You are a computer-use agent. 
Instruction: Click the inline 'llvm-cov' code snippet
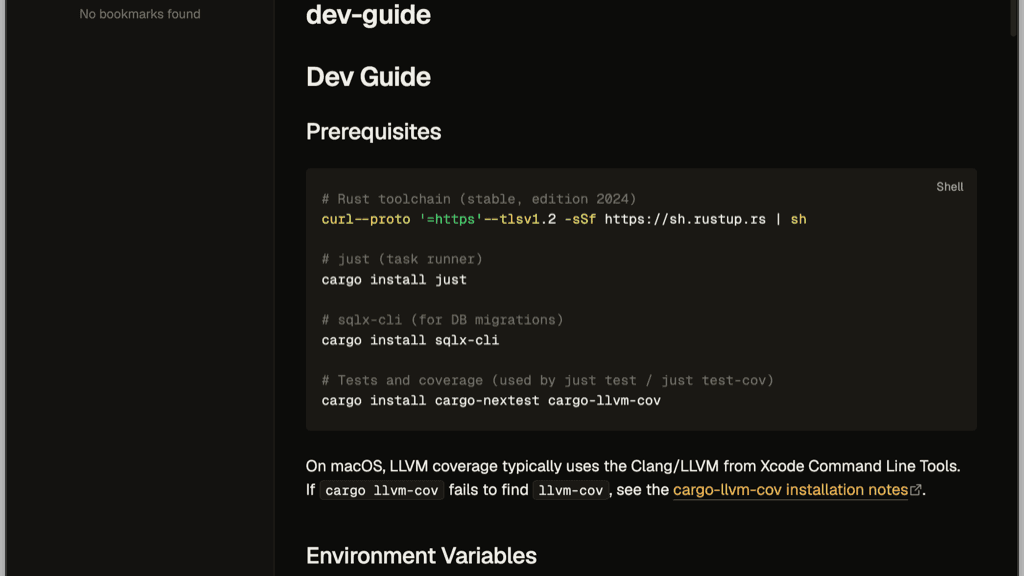tap(571, 490)
